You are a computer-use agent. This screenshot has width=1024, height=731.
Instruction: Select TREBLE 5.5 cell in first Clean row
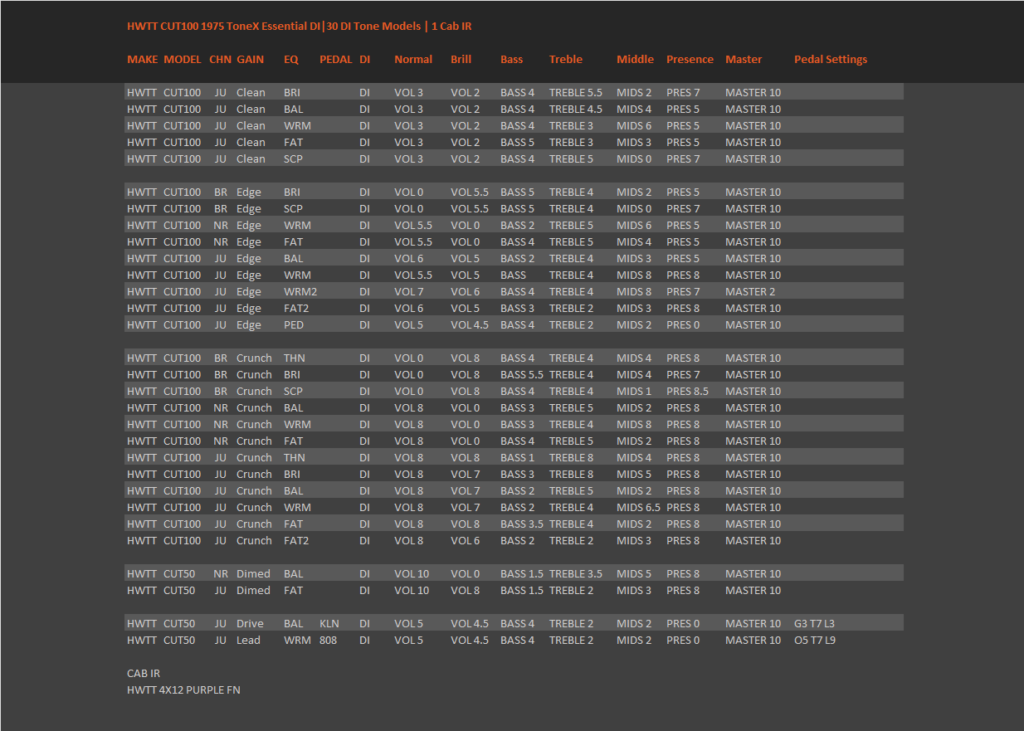point(575,92)
